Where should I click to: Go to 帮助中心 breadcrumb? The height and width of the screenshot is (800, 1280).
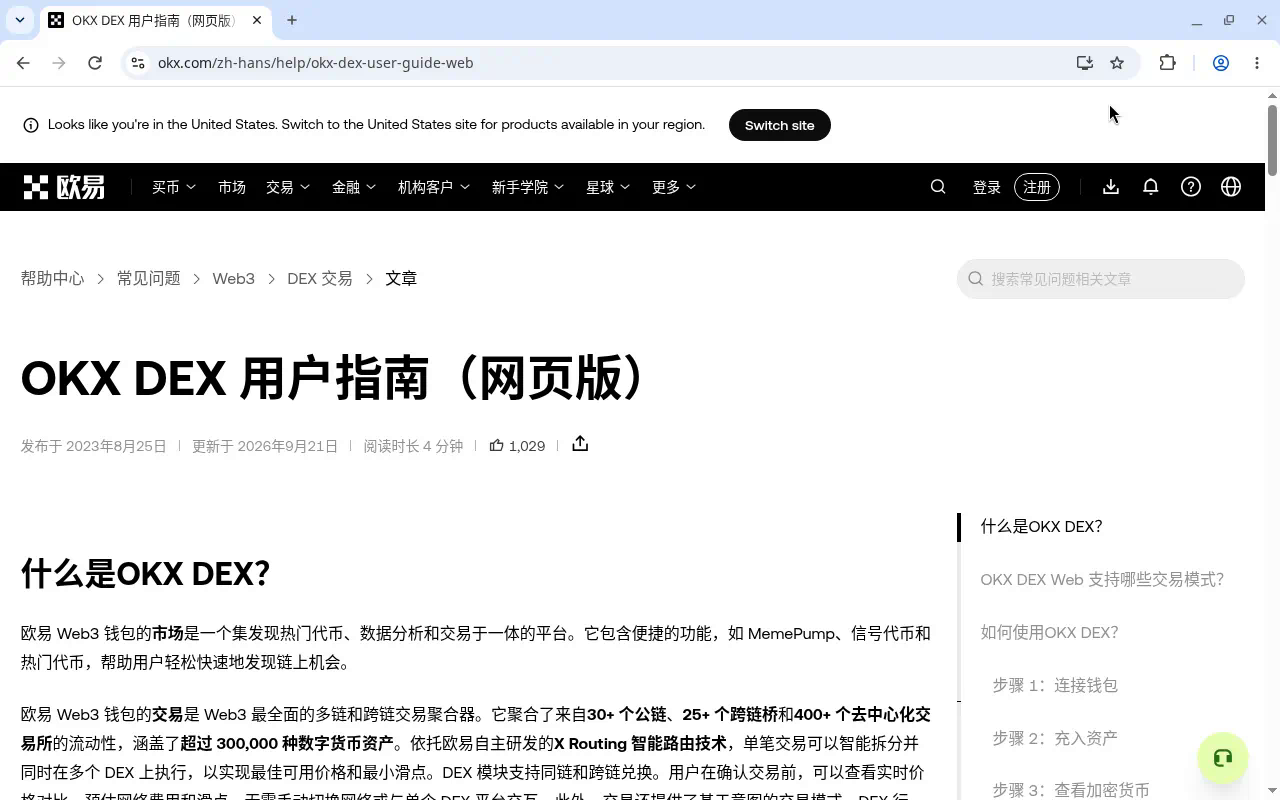(53, 279)
